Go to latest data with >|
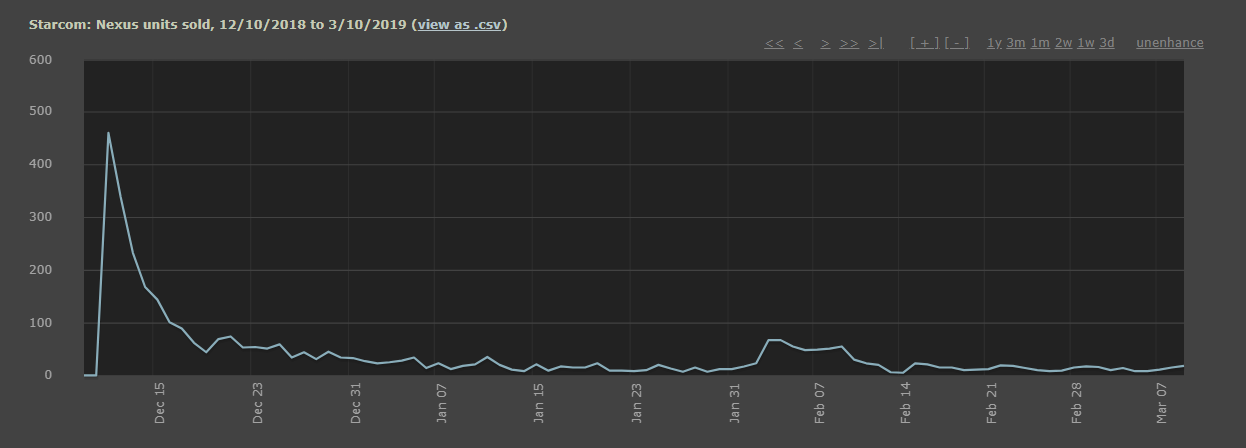 [875, 43]
